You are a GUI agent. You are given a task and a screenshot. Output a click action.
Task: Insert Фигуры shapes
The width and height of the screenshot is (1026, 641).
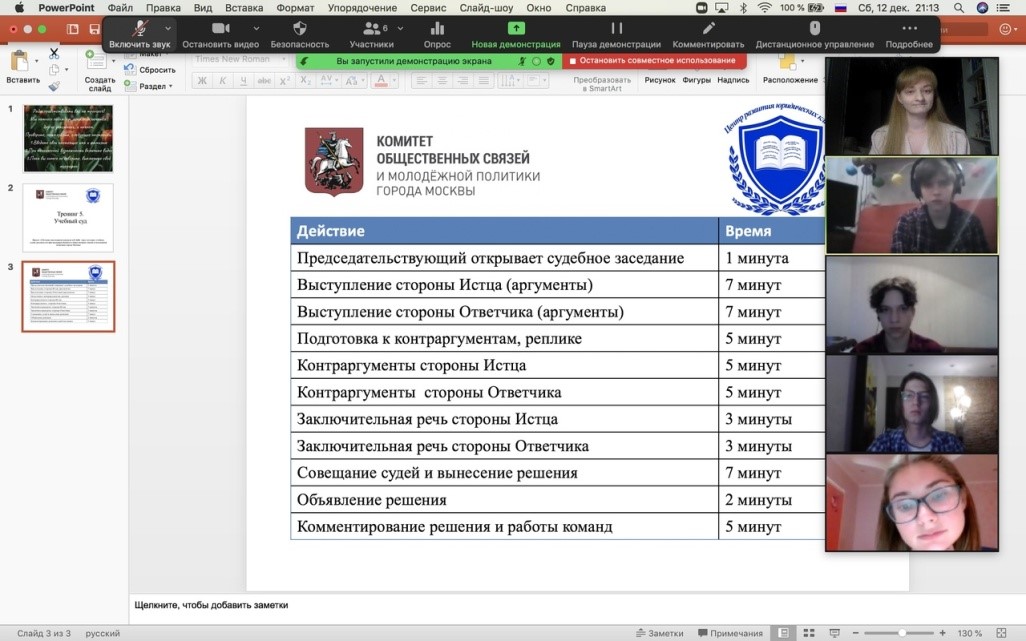pyautogui.click(x=696, y=80)
